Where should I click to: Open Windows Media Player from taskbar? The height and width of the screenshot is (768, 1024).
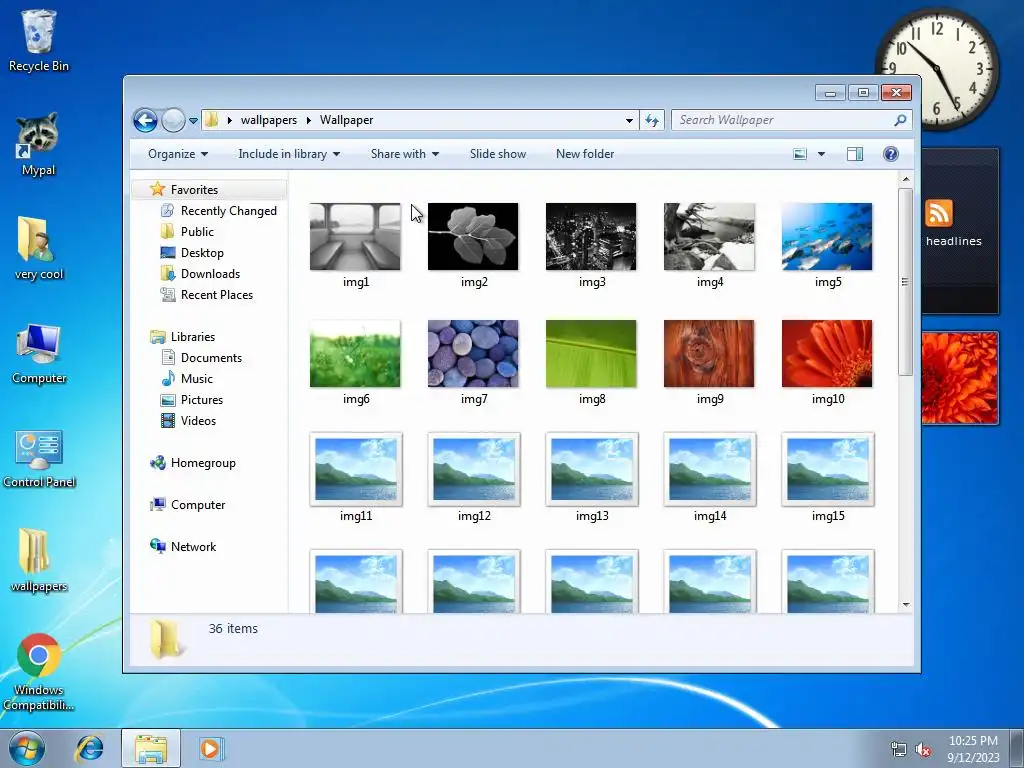point(210,748)
